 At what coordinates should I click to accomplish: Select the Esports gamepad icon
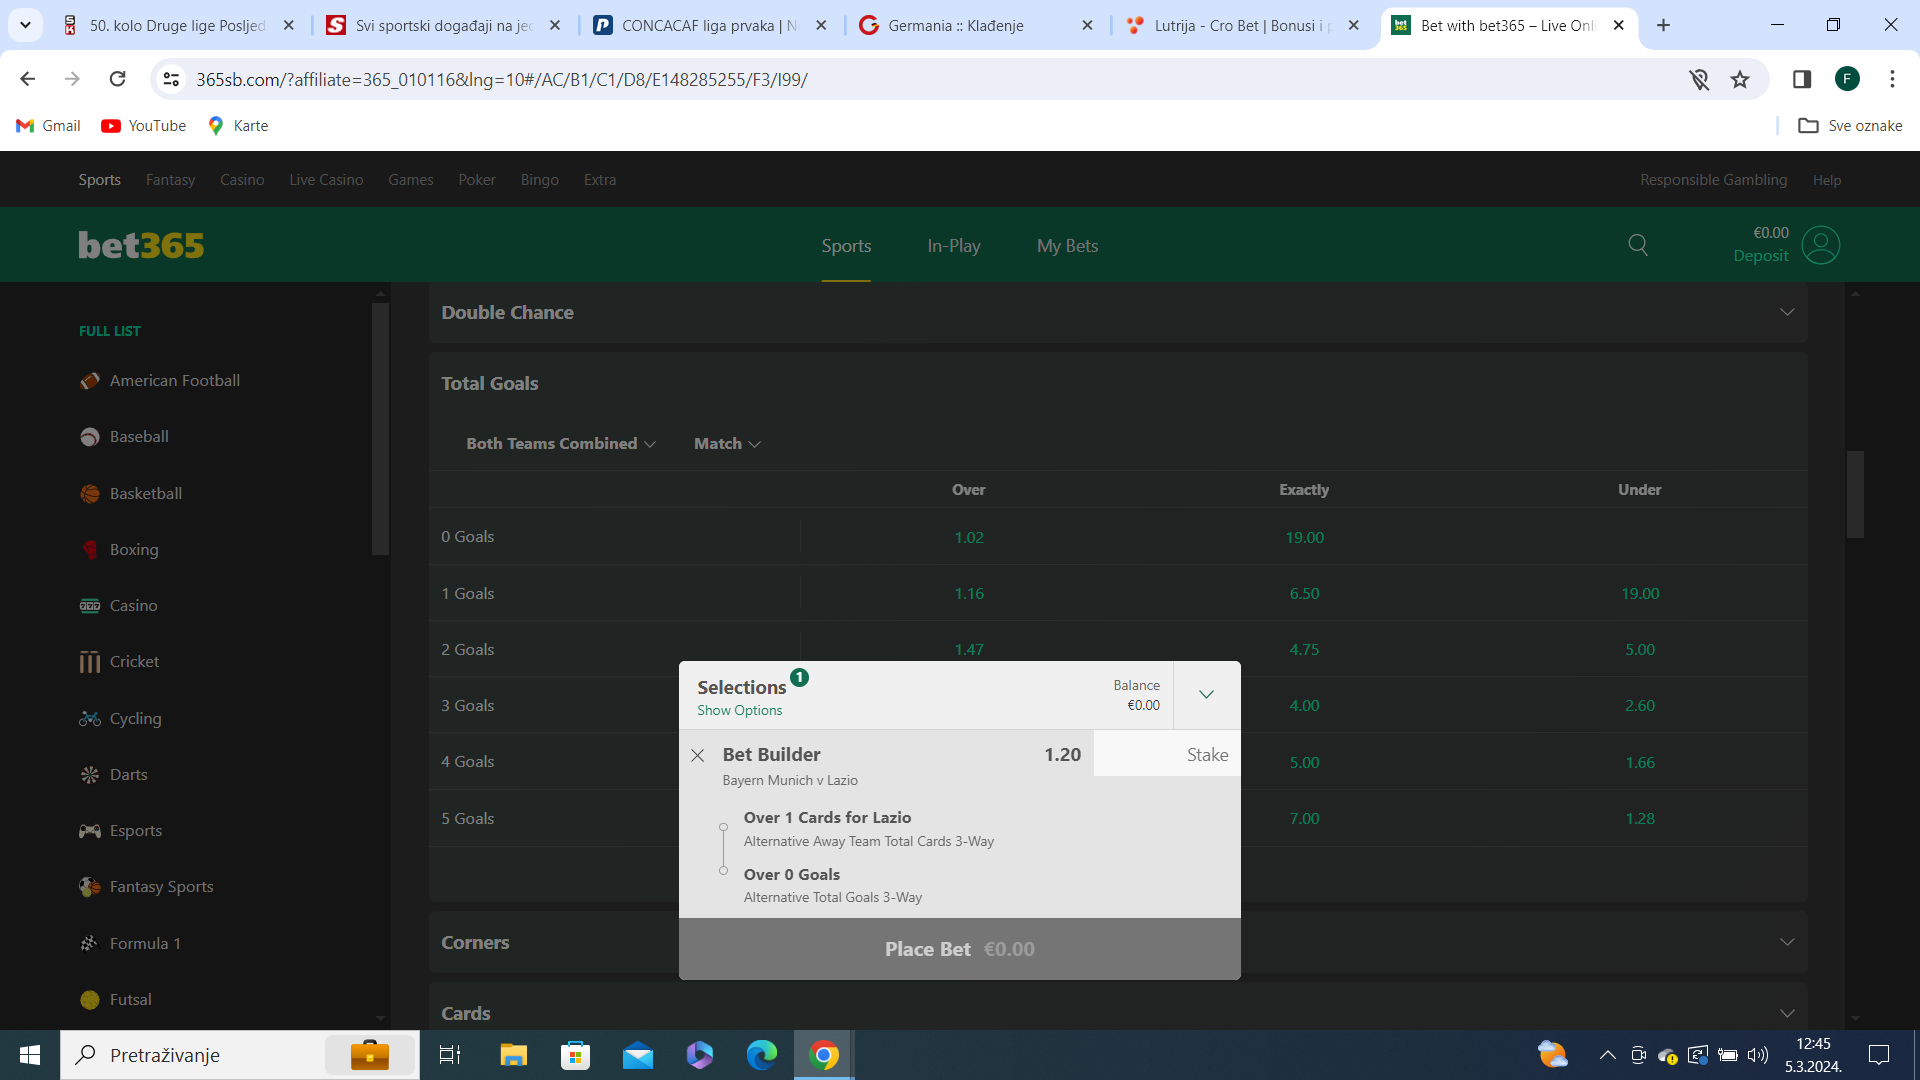(x=90, y=831)
